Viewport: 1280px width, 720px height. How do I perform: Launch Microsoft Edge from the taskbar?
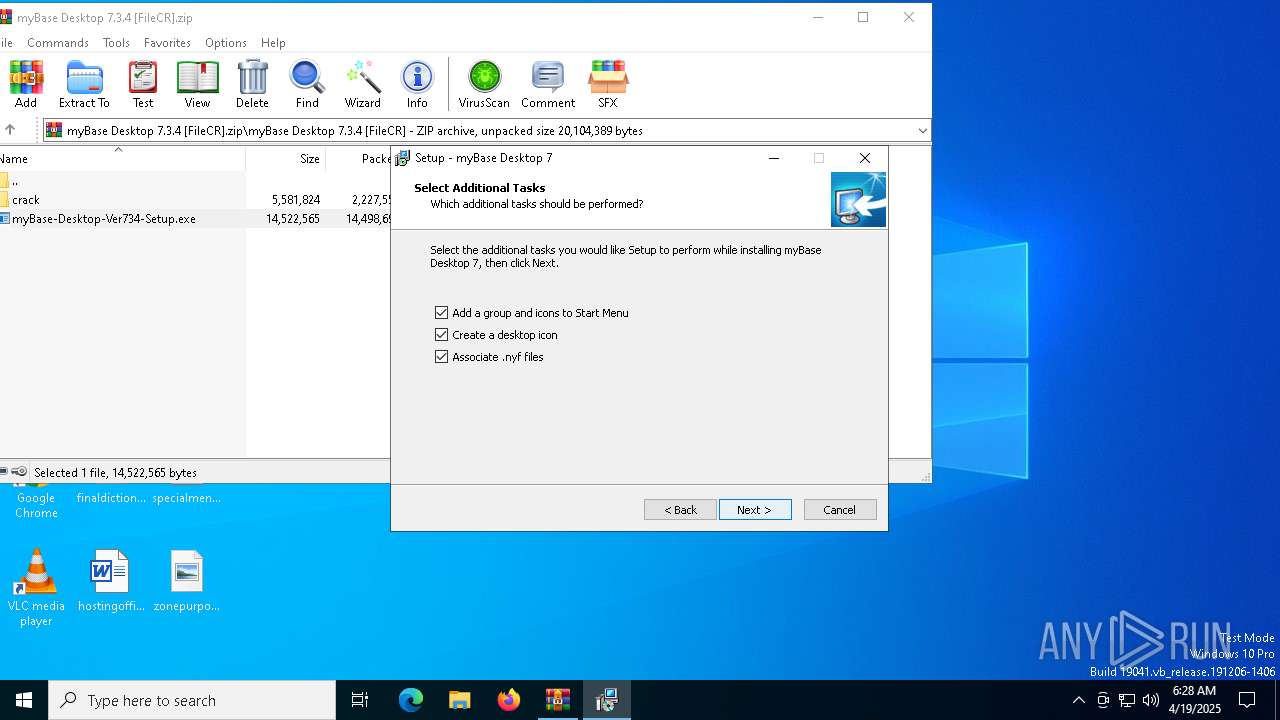click(411, 700)
